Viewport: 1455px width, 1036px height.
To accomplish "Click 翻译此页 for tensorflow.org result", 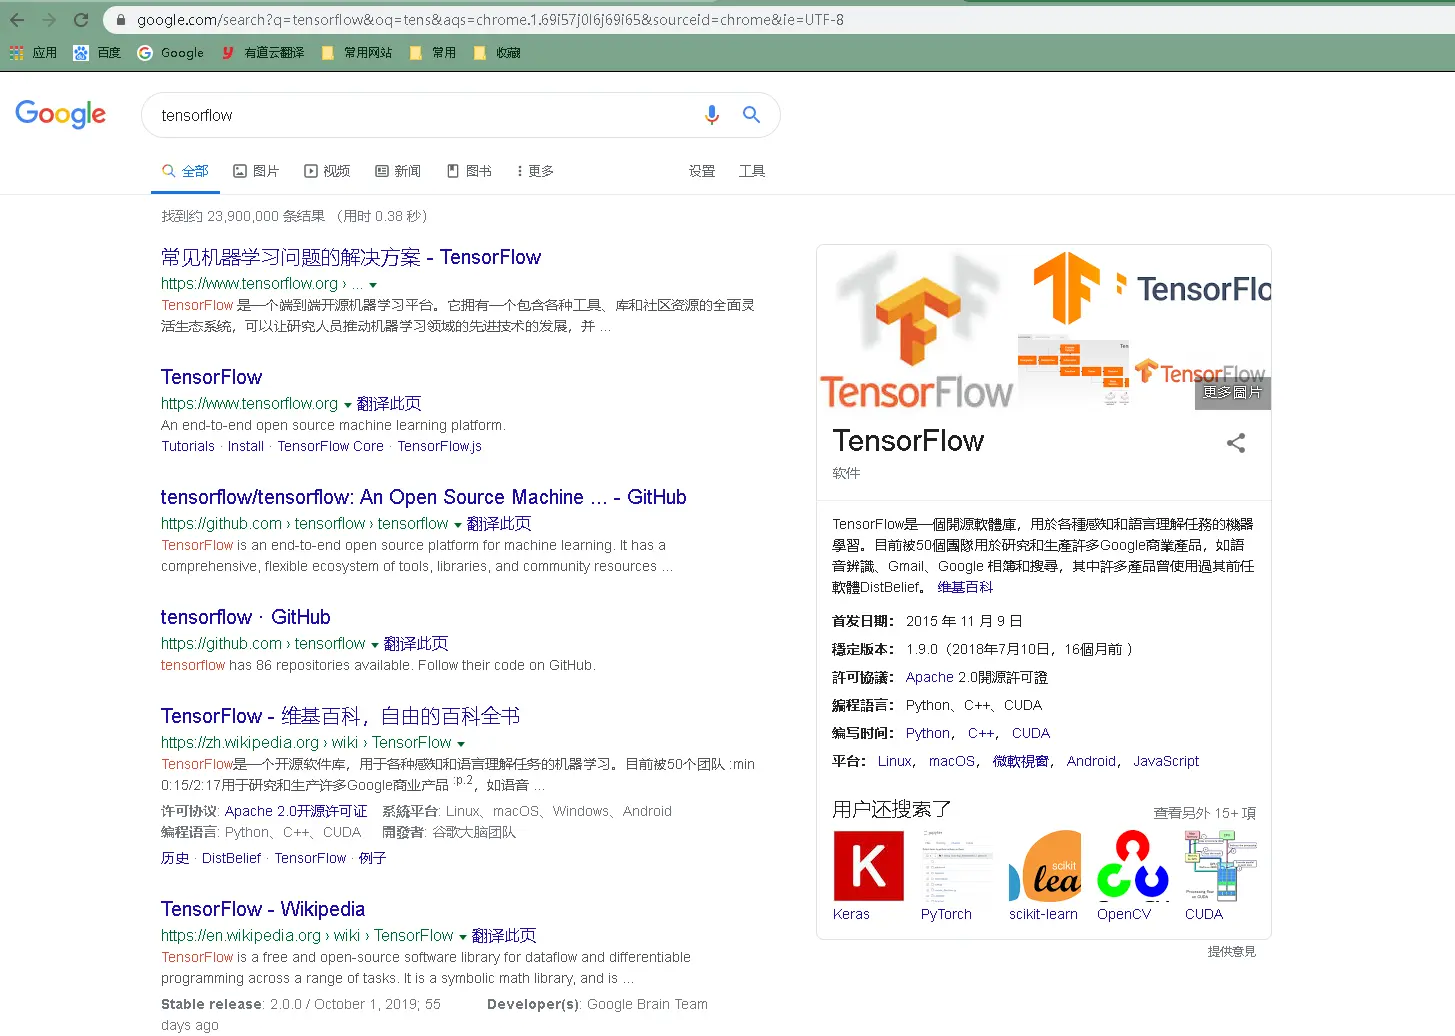I will 389,403.
